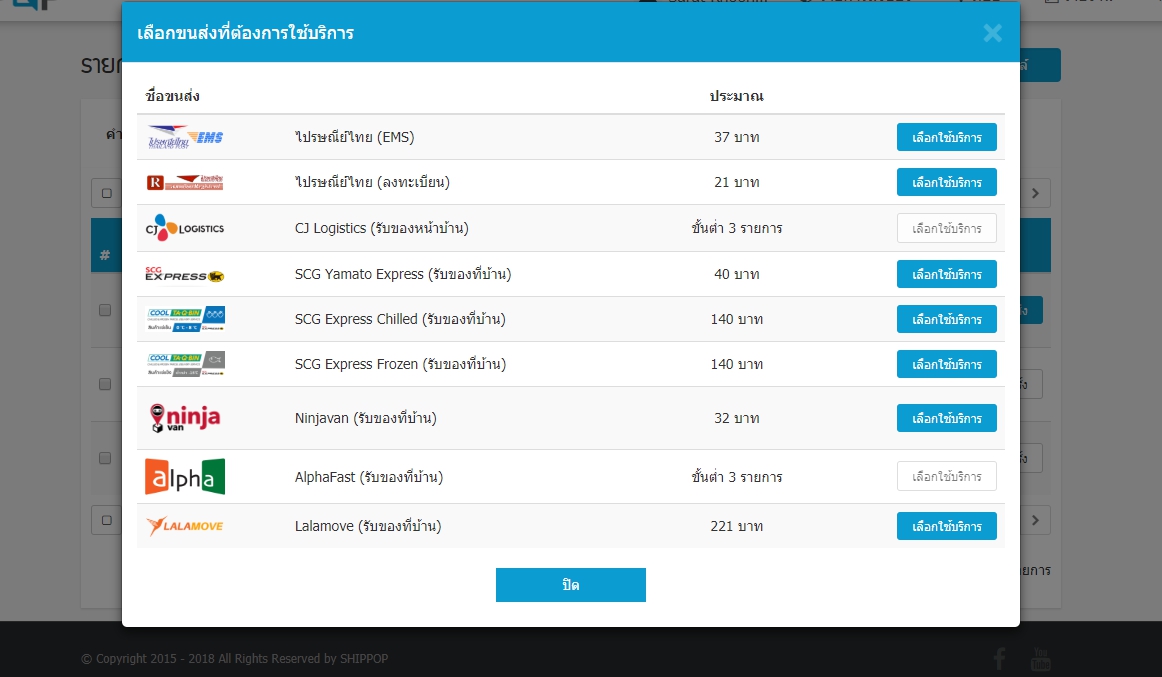
Task: Select disabled service button for CJ Logistics
Action: pyautogui.click(x=946, y=228)
